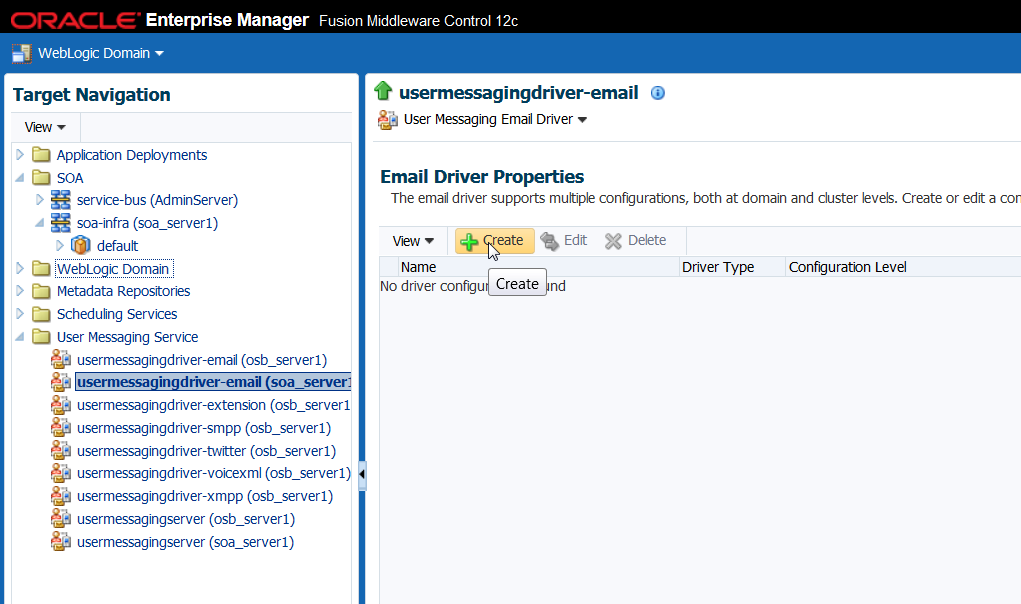Viewport: 1021px width, 604px height.
Task: Click the default partition icon
Action: pyautogui.click(x=80, y=245)
